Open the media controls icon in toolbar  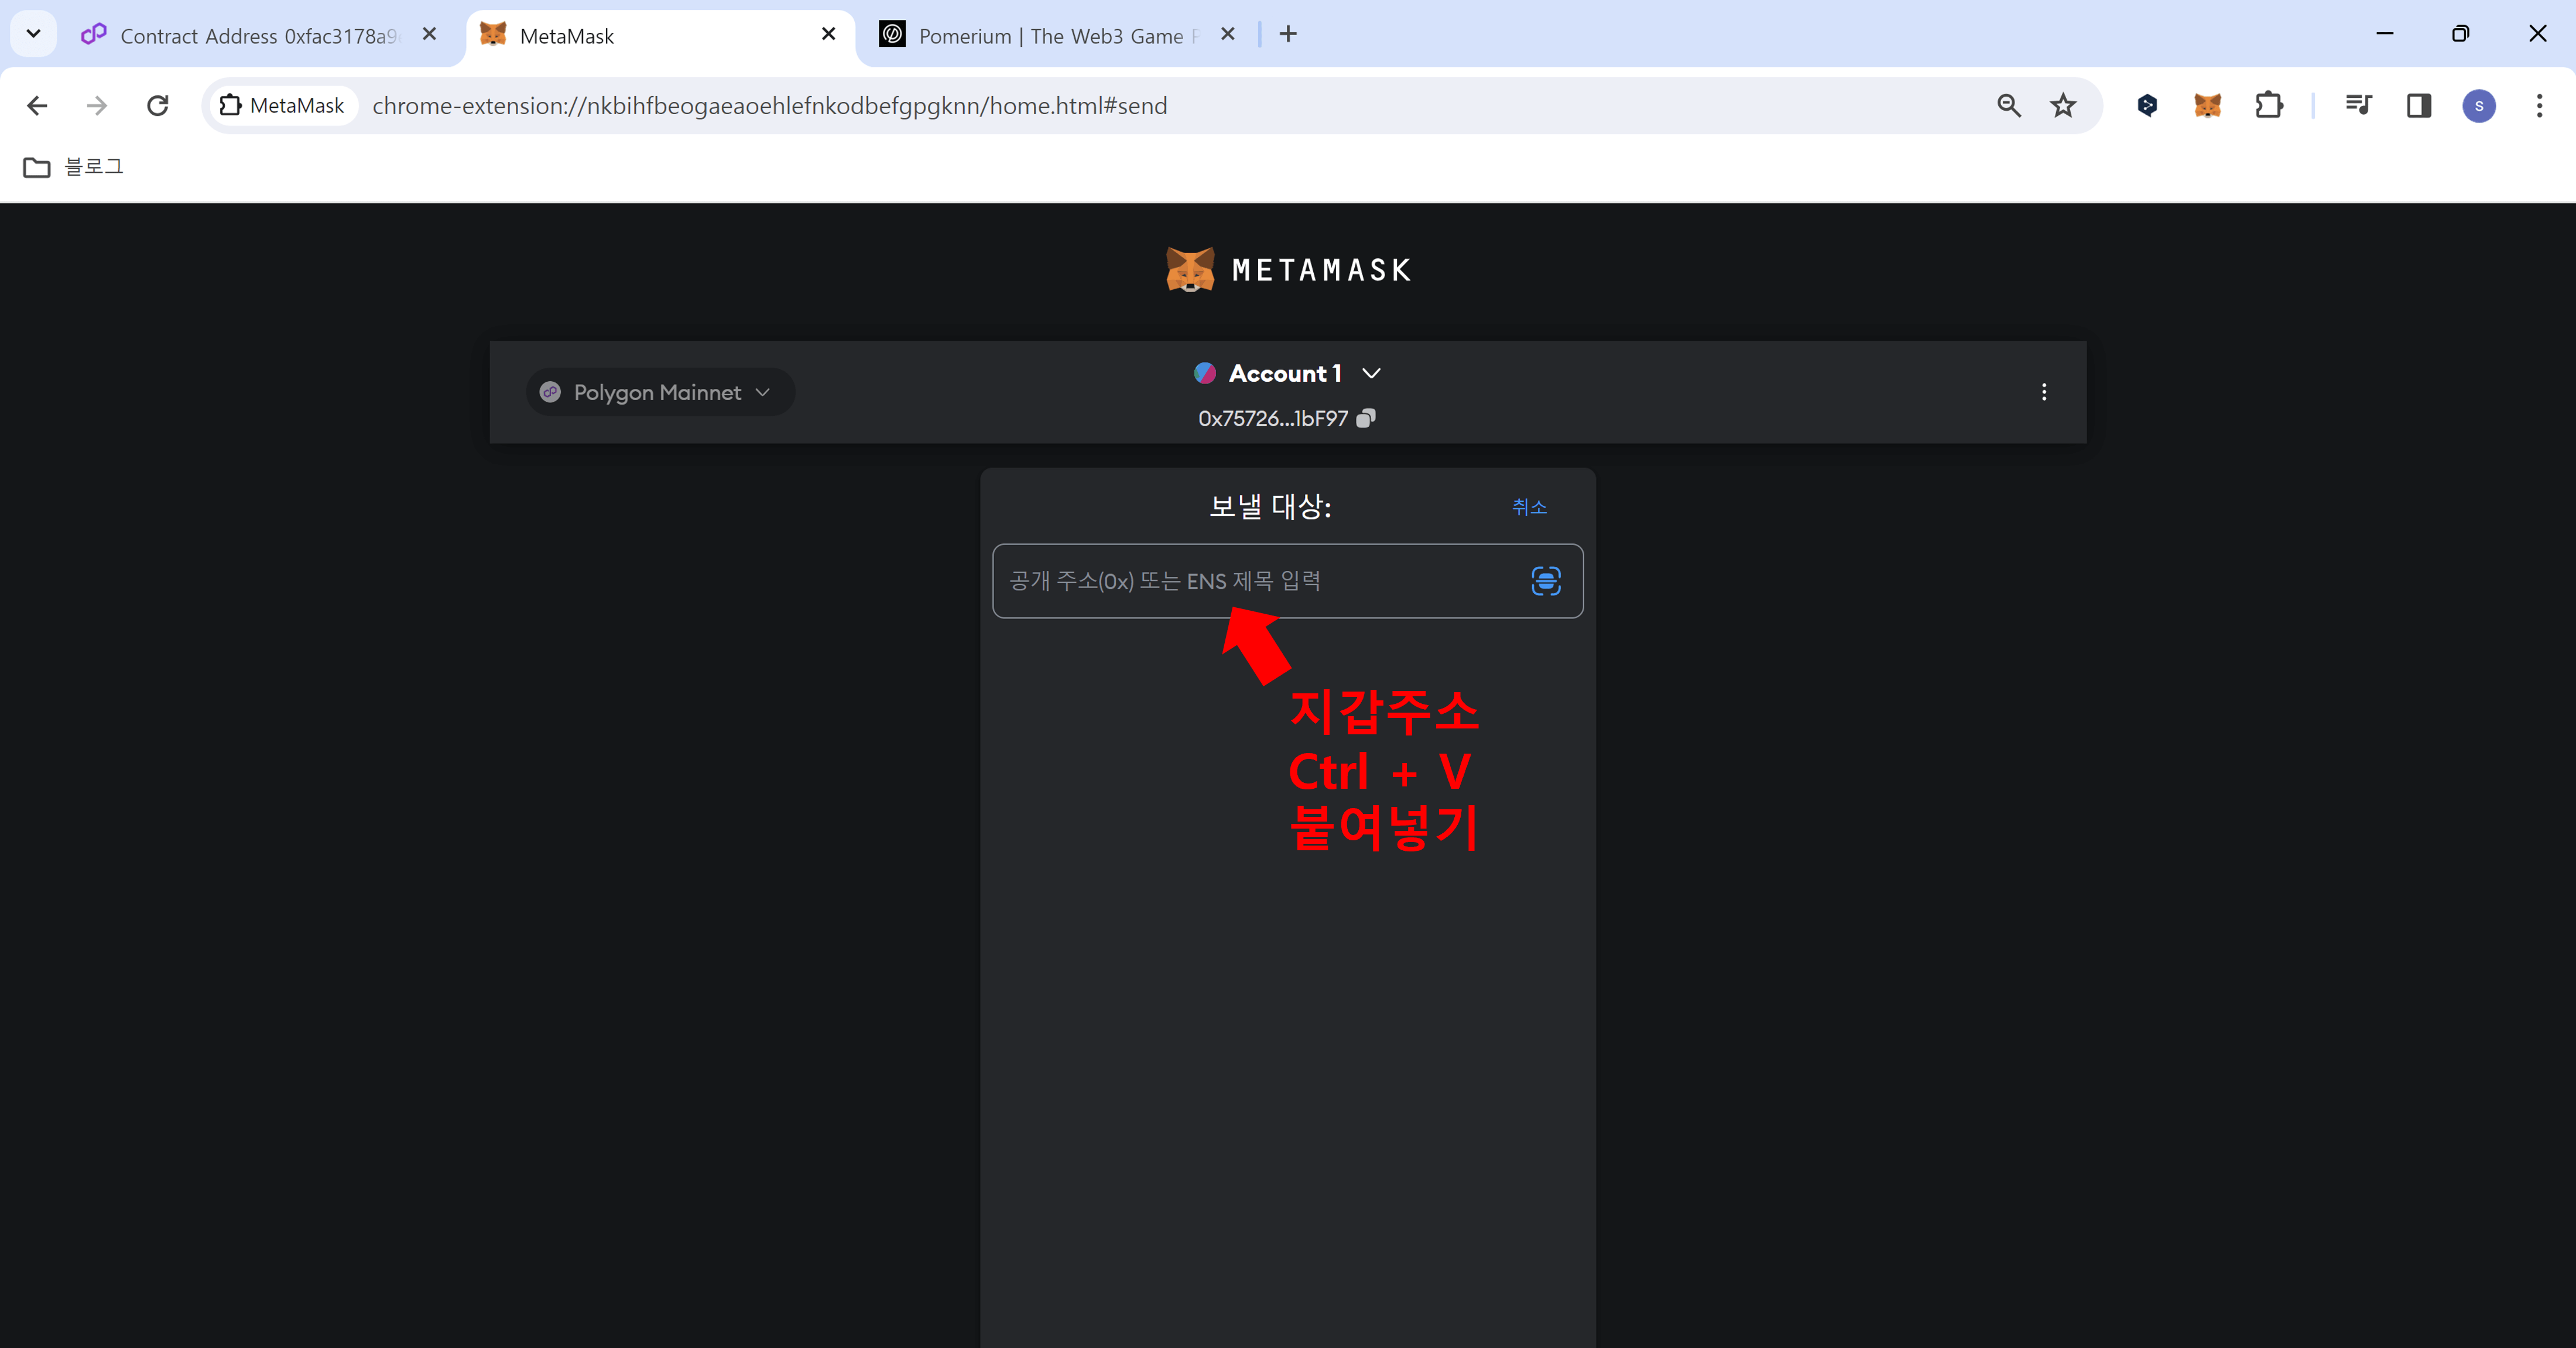pos(2358,105)
